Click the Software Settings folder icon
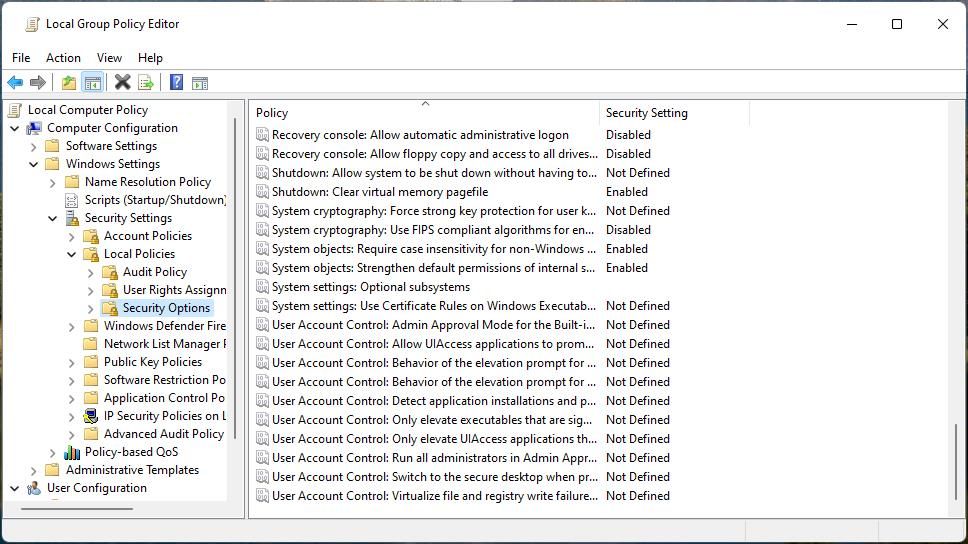The image size is (968, 544). coord(53,146)
